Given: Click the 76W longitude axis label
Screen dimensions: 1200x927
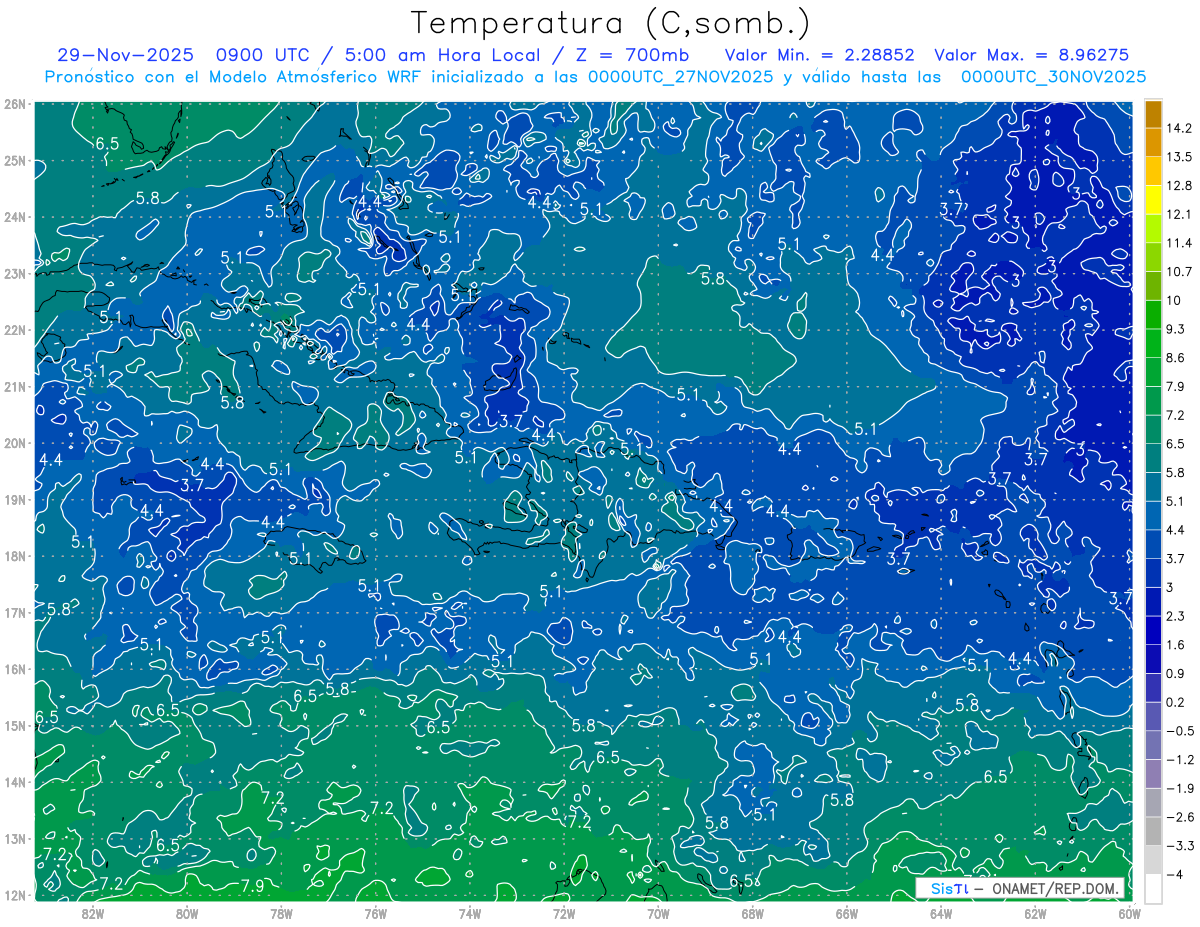Looking at the screenshot, I should click(x=375, y=913).
